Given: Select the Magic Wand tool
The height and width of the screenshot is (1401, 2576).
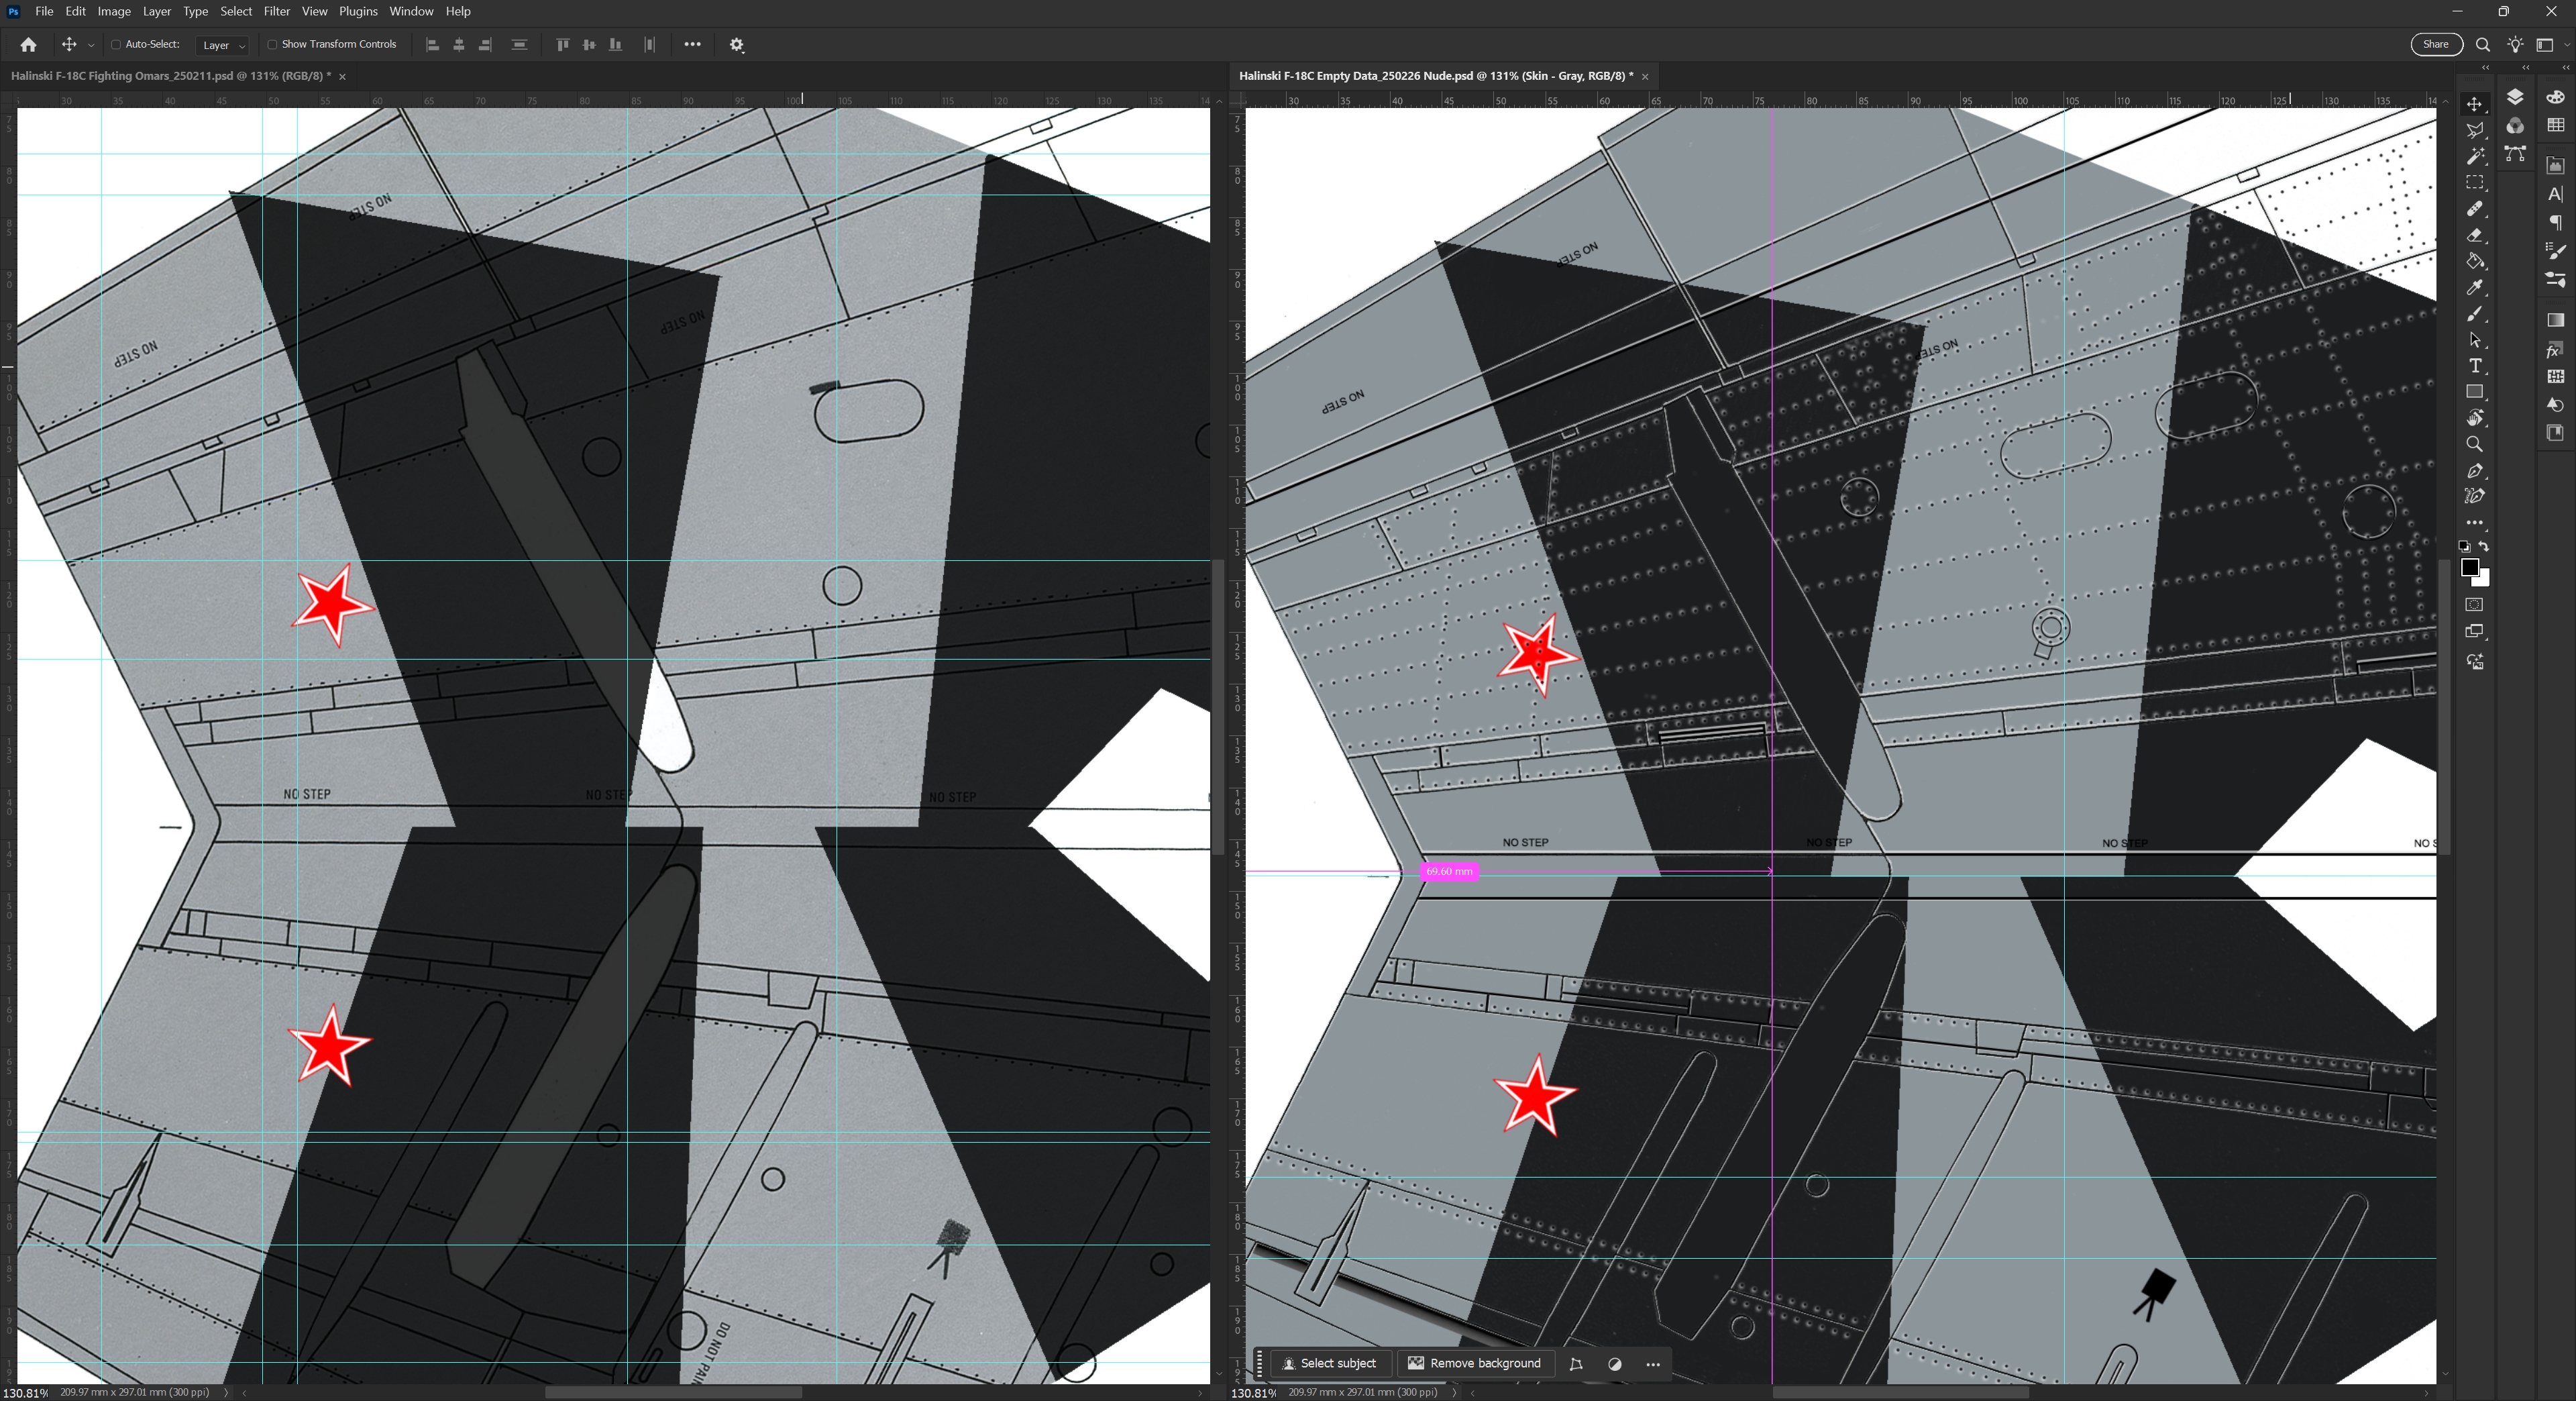Looking at the screenshot, I should [2474, 156].
